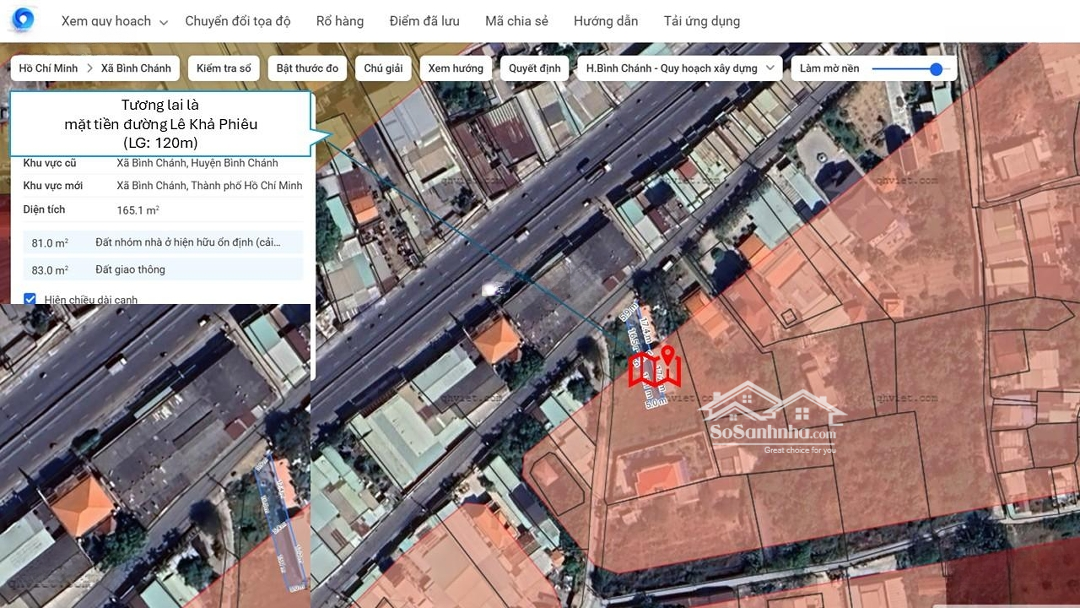This screenshot has width=1080, height=608.
Task: Click the Làm mờ nền opacity slider handle
Action: click(x=936, y=69)
